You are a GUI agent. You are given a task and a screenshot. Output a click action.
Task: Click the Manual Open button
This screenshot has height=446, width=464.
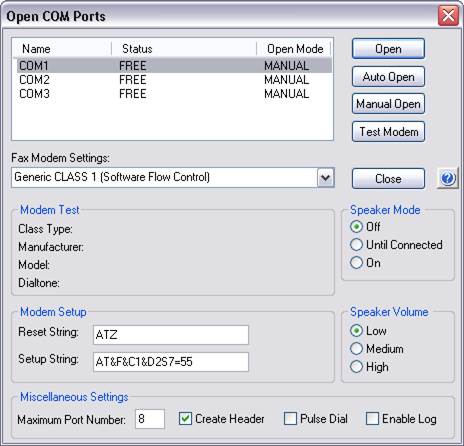click(388, 104)
